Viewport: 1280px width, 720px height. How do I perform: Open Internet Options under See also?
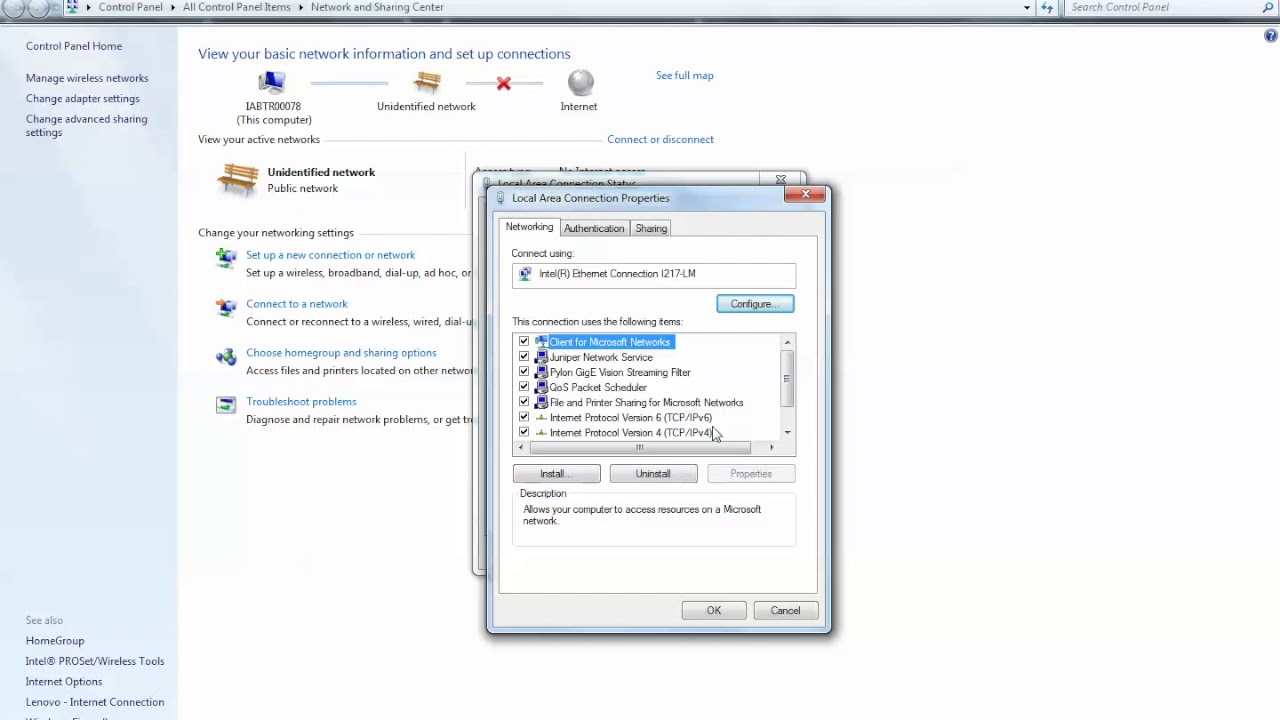(x=64, y=681)
